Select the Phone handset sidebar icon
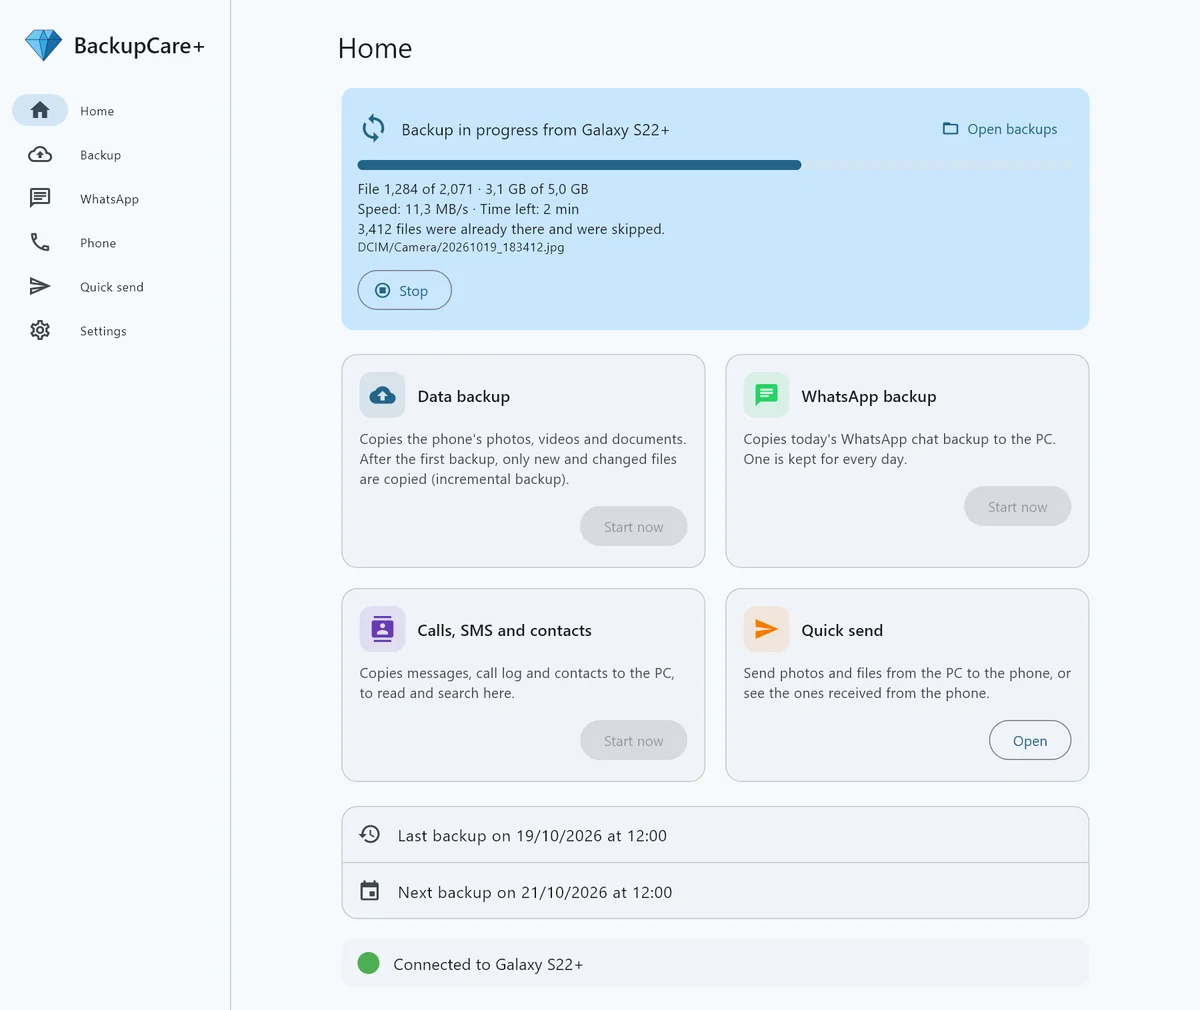This screenshot has width=1200, height=1010. tap(40, 242)
